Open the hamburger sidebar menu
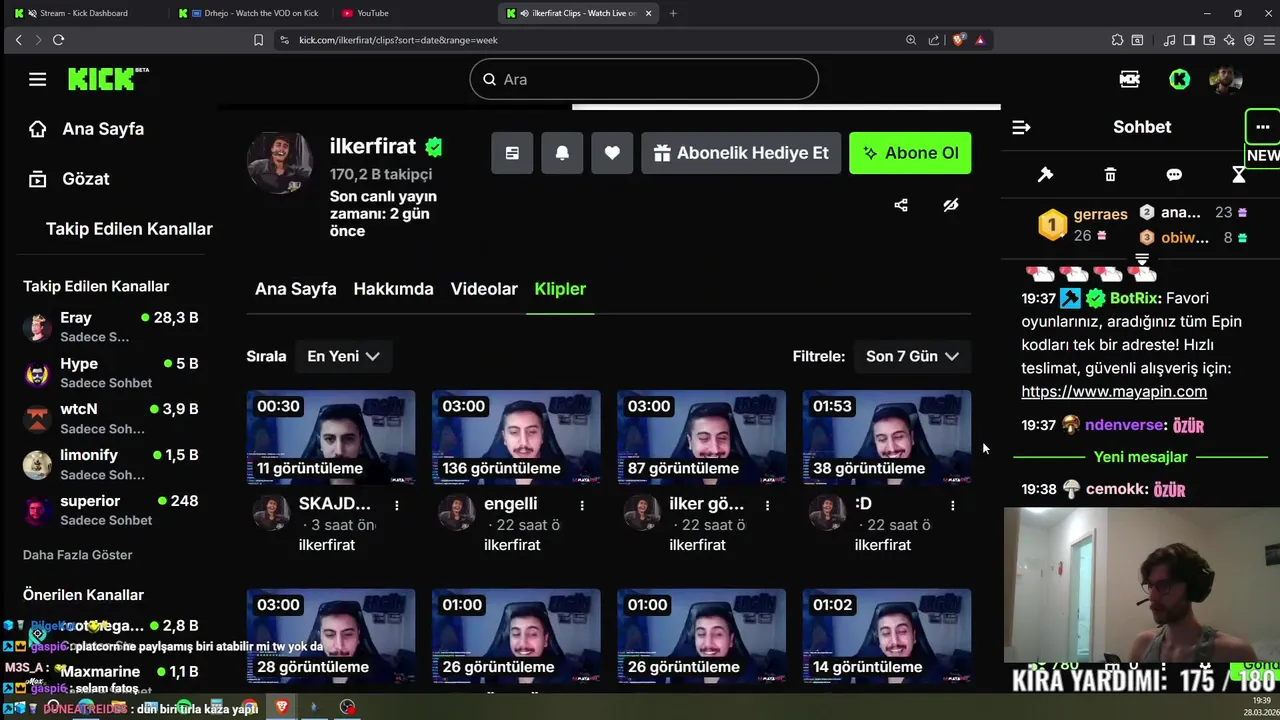This screenshot has height=720, width=1280. 38,79
